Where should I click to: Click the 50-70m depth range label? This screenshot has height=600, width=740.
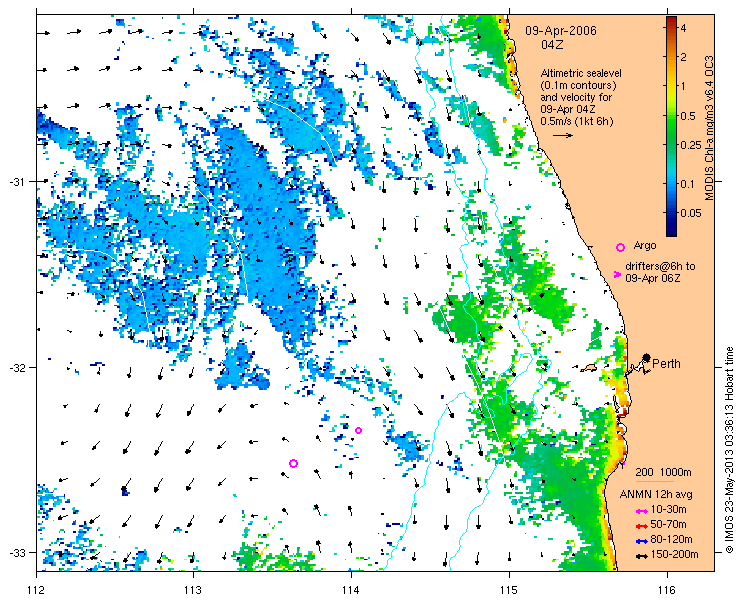[668, 525]
